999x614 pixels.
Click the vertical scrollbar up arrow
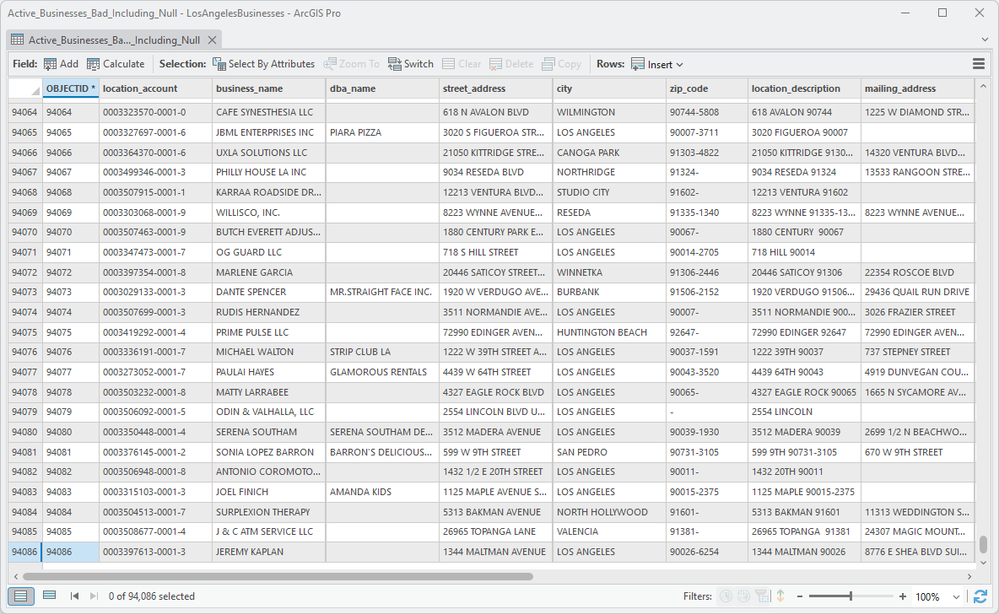coord(983,86)
